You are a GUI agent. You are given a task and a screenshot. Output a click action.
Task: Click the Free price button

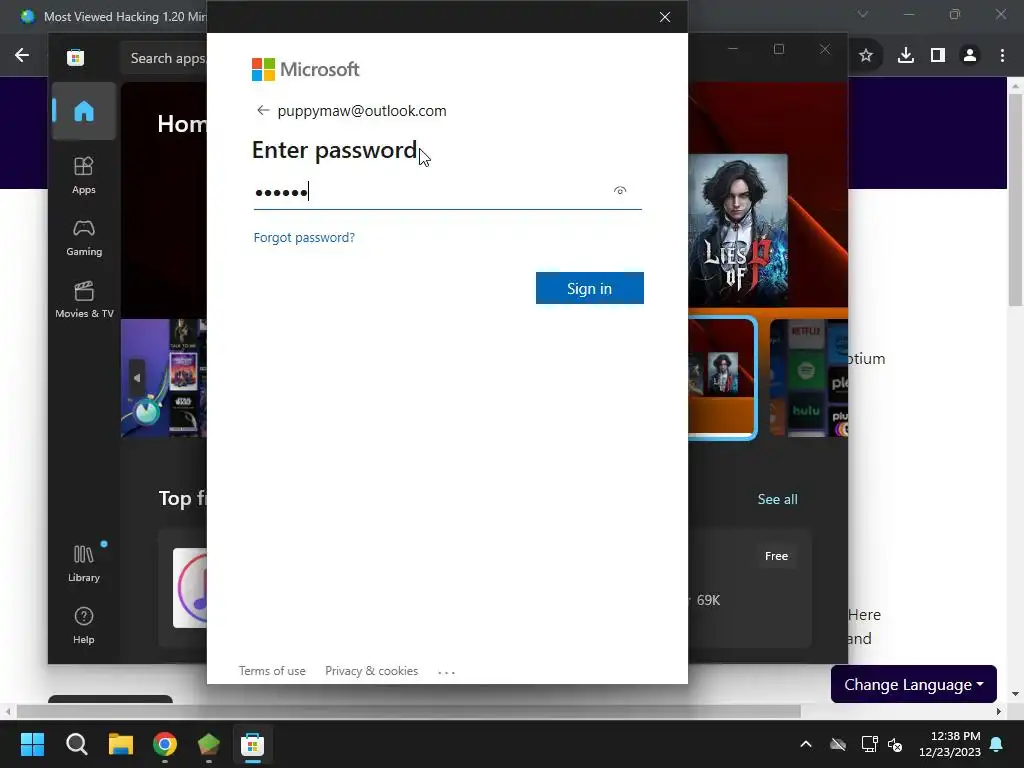[x=776, y=556]
